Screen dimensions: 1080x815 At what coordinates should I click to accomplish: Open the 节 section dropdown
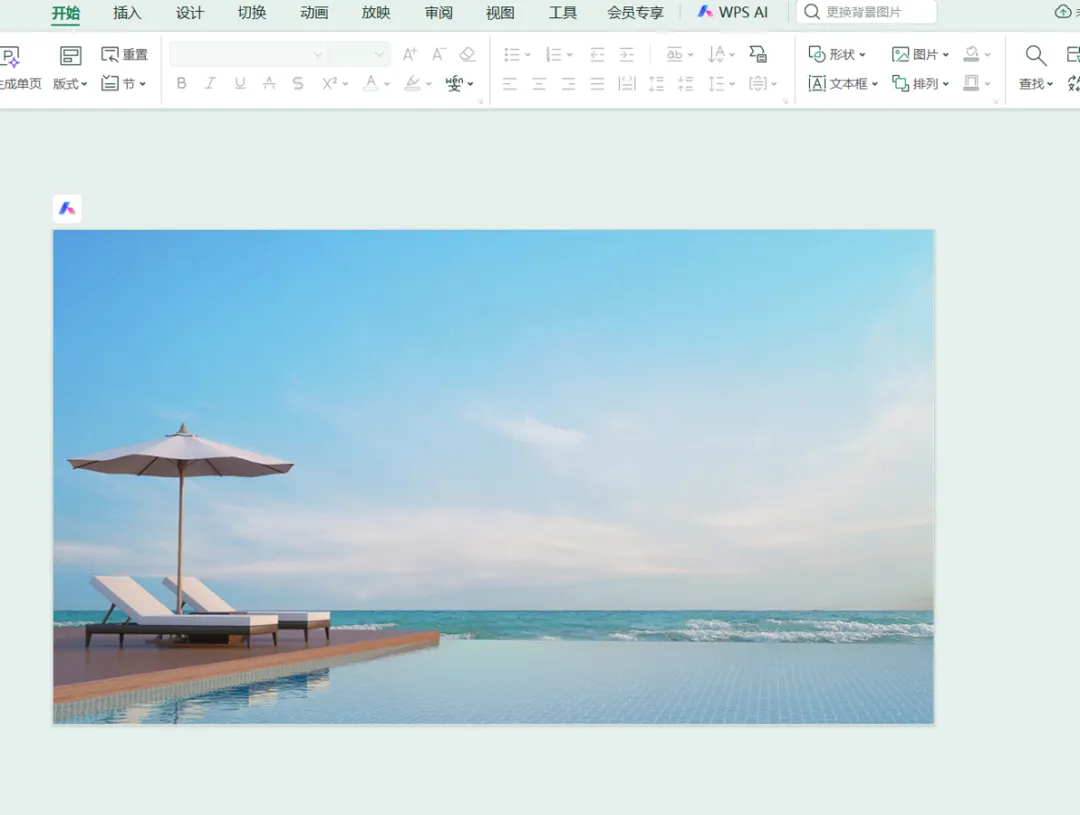124,83
